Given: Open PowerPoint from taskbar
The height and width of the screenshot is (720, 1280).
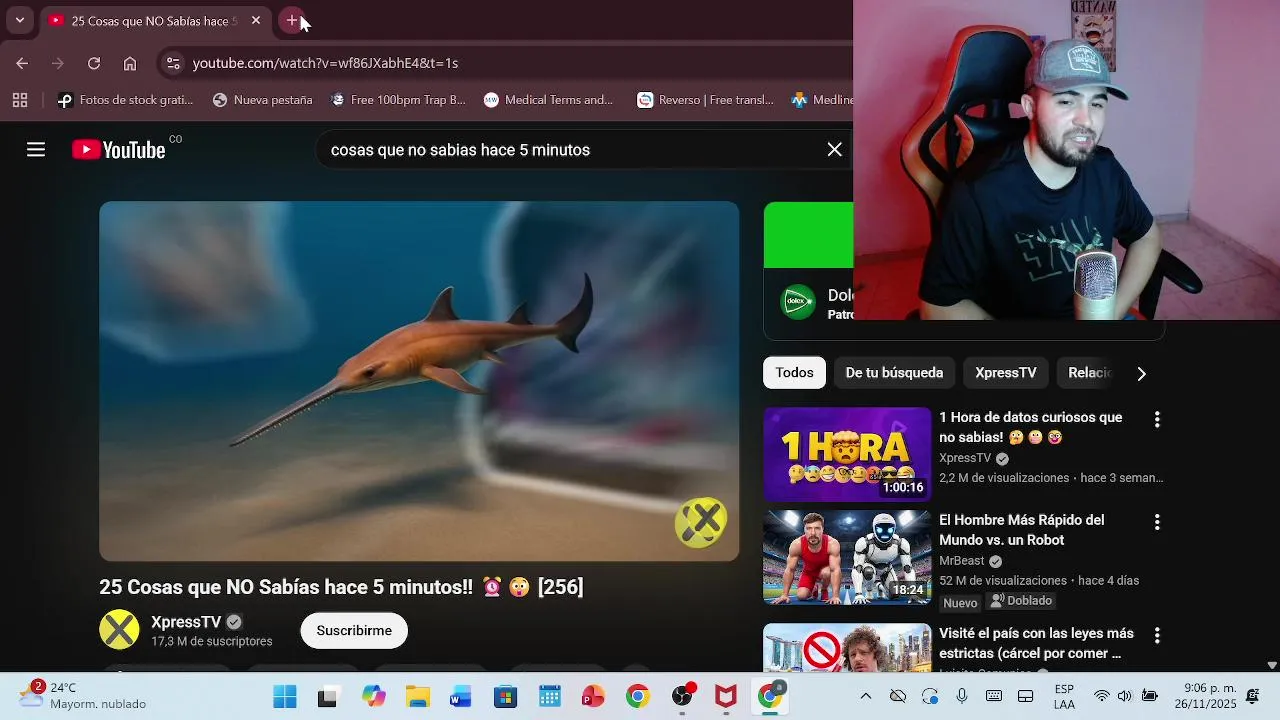Looking at the screenshot, I should [593, 697].
